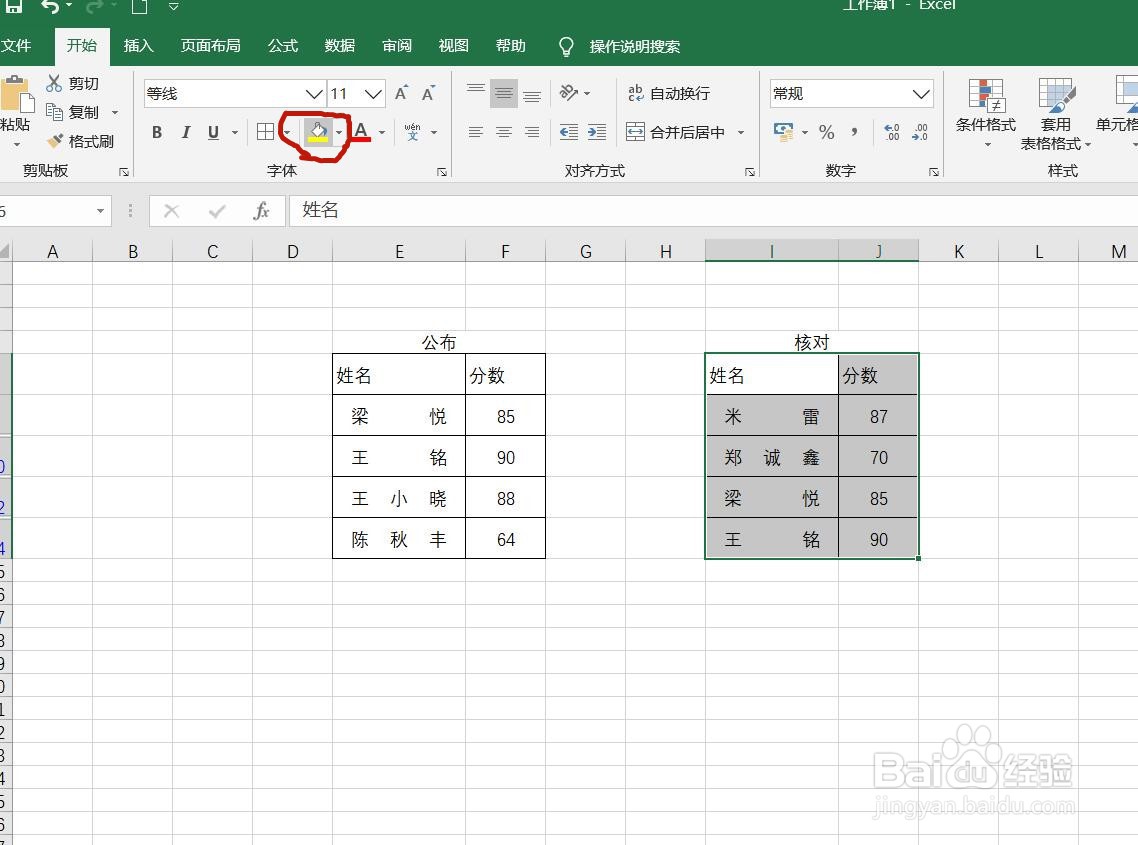This screenshot has width=1138, height=845.
Task: Click the phonetic guide wén icon
Action: 412,131
